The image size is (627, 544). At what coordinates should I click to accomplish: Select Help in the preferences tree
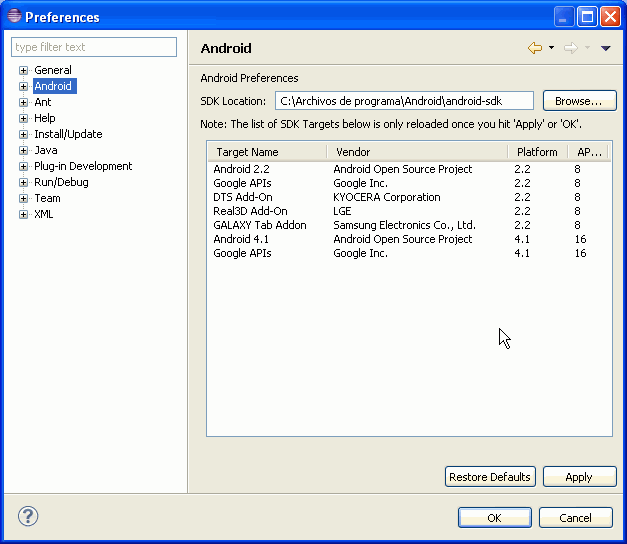tap(45, 118)
